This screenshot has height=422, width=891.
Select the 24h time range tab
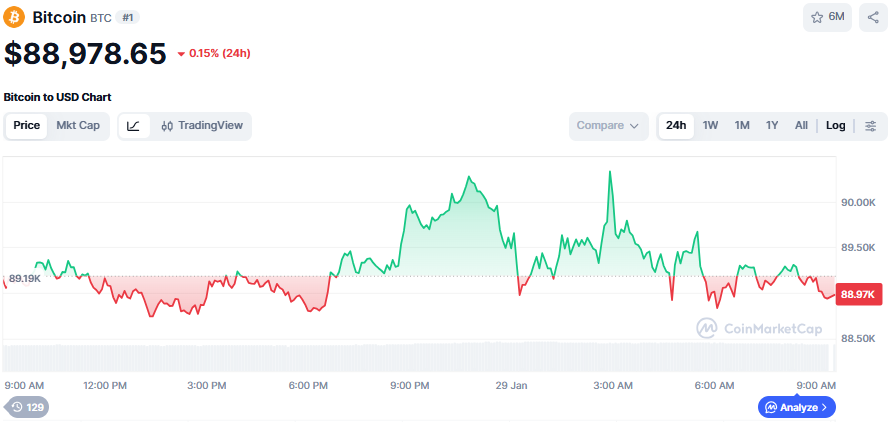coord(676,126)
